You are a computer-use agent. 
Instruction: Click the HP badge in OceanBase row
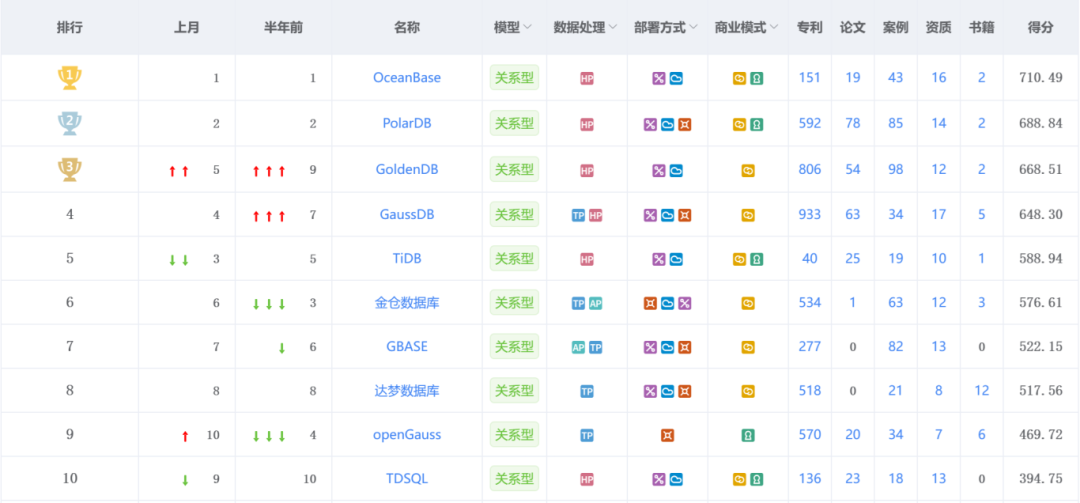click(587, 79)
